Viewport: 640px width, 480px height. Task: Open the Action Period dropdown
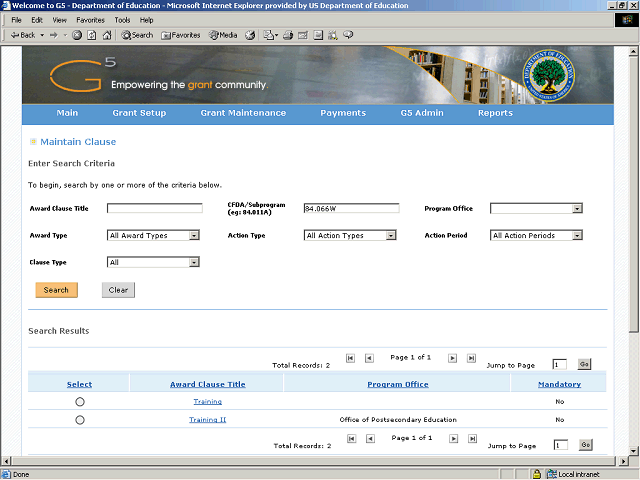(x=536, y=236)
